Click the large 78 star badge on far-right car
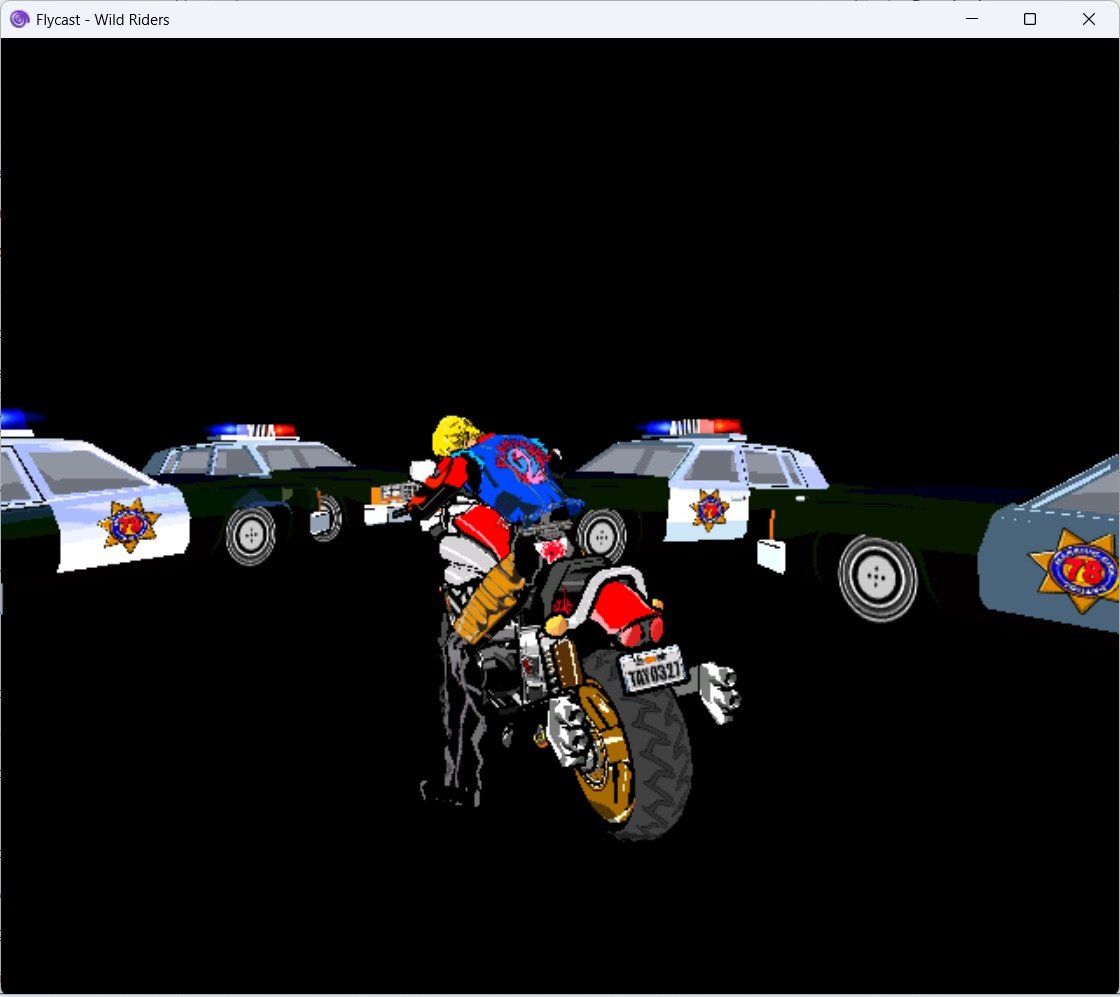 pos(1076,573)
